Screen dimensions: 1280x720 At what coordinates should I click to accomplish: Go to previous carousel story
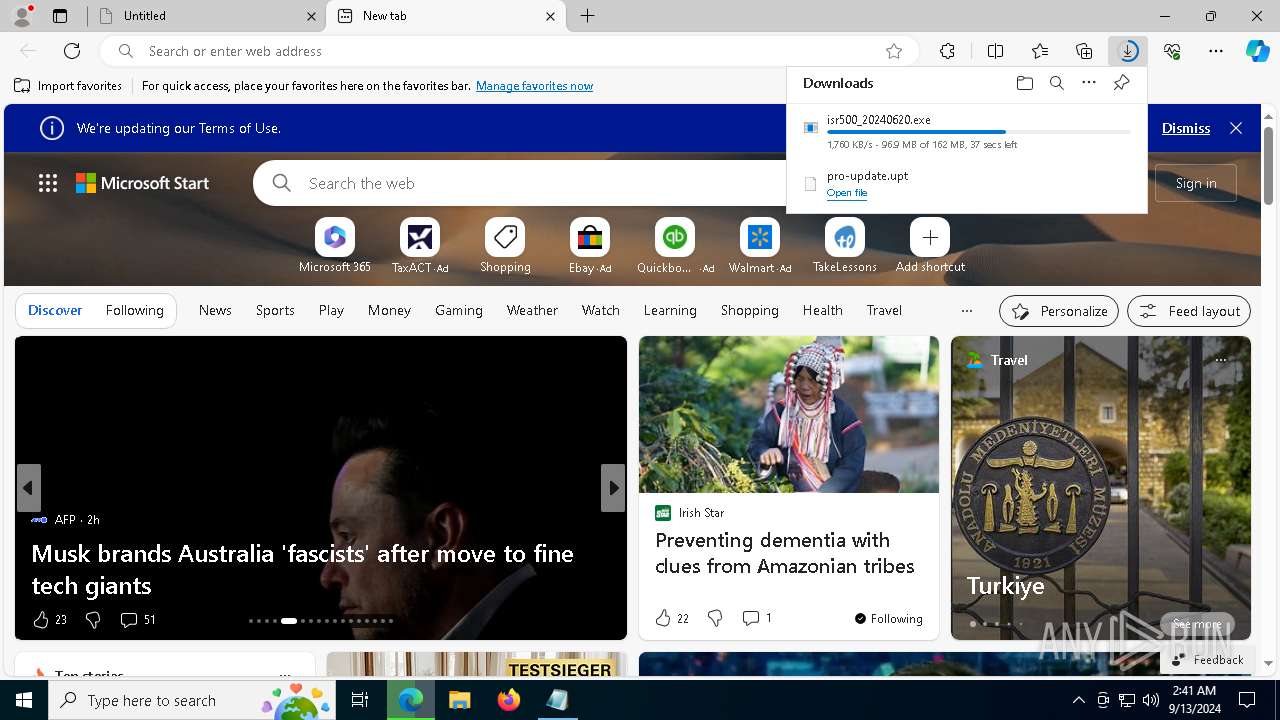(x=28, y=488)
